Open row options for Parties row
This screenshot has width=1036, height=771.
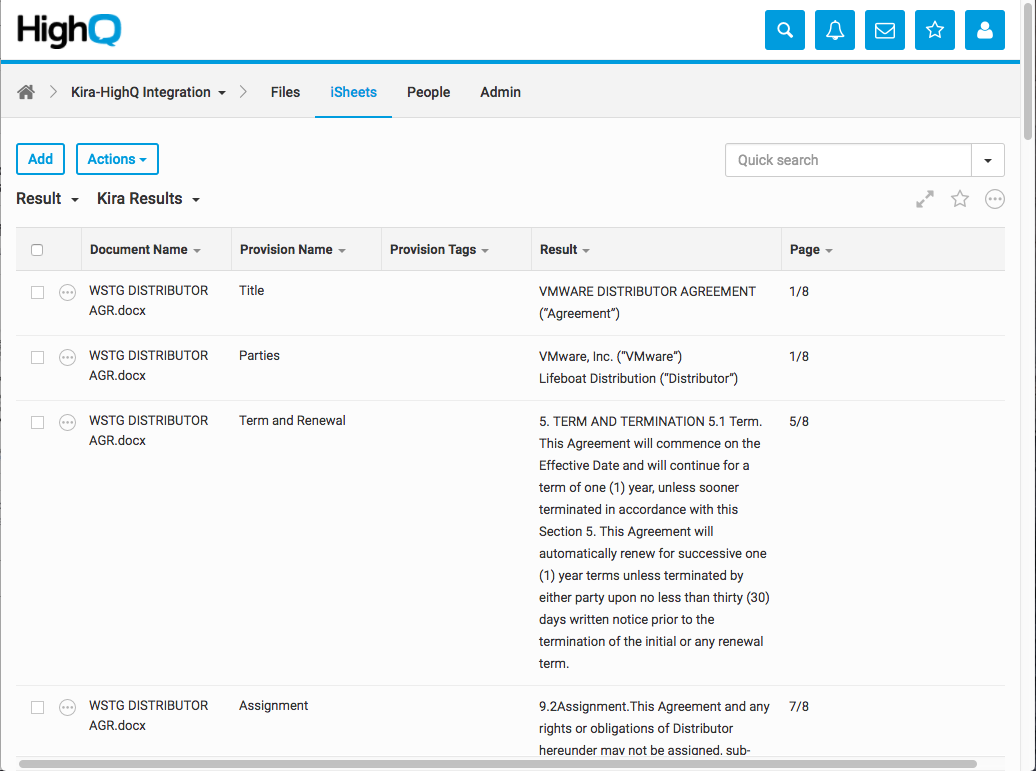[67, 357]
